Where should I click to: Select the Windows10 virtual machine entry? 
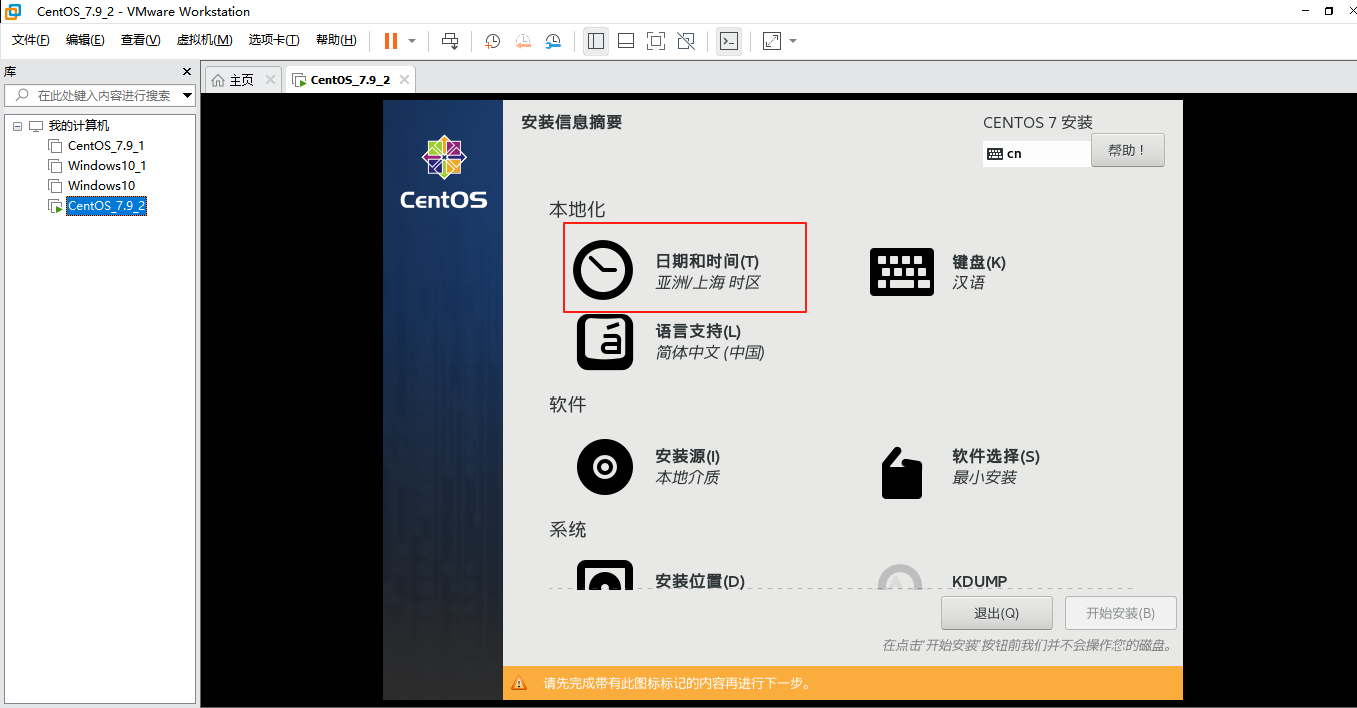(101, 186)
